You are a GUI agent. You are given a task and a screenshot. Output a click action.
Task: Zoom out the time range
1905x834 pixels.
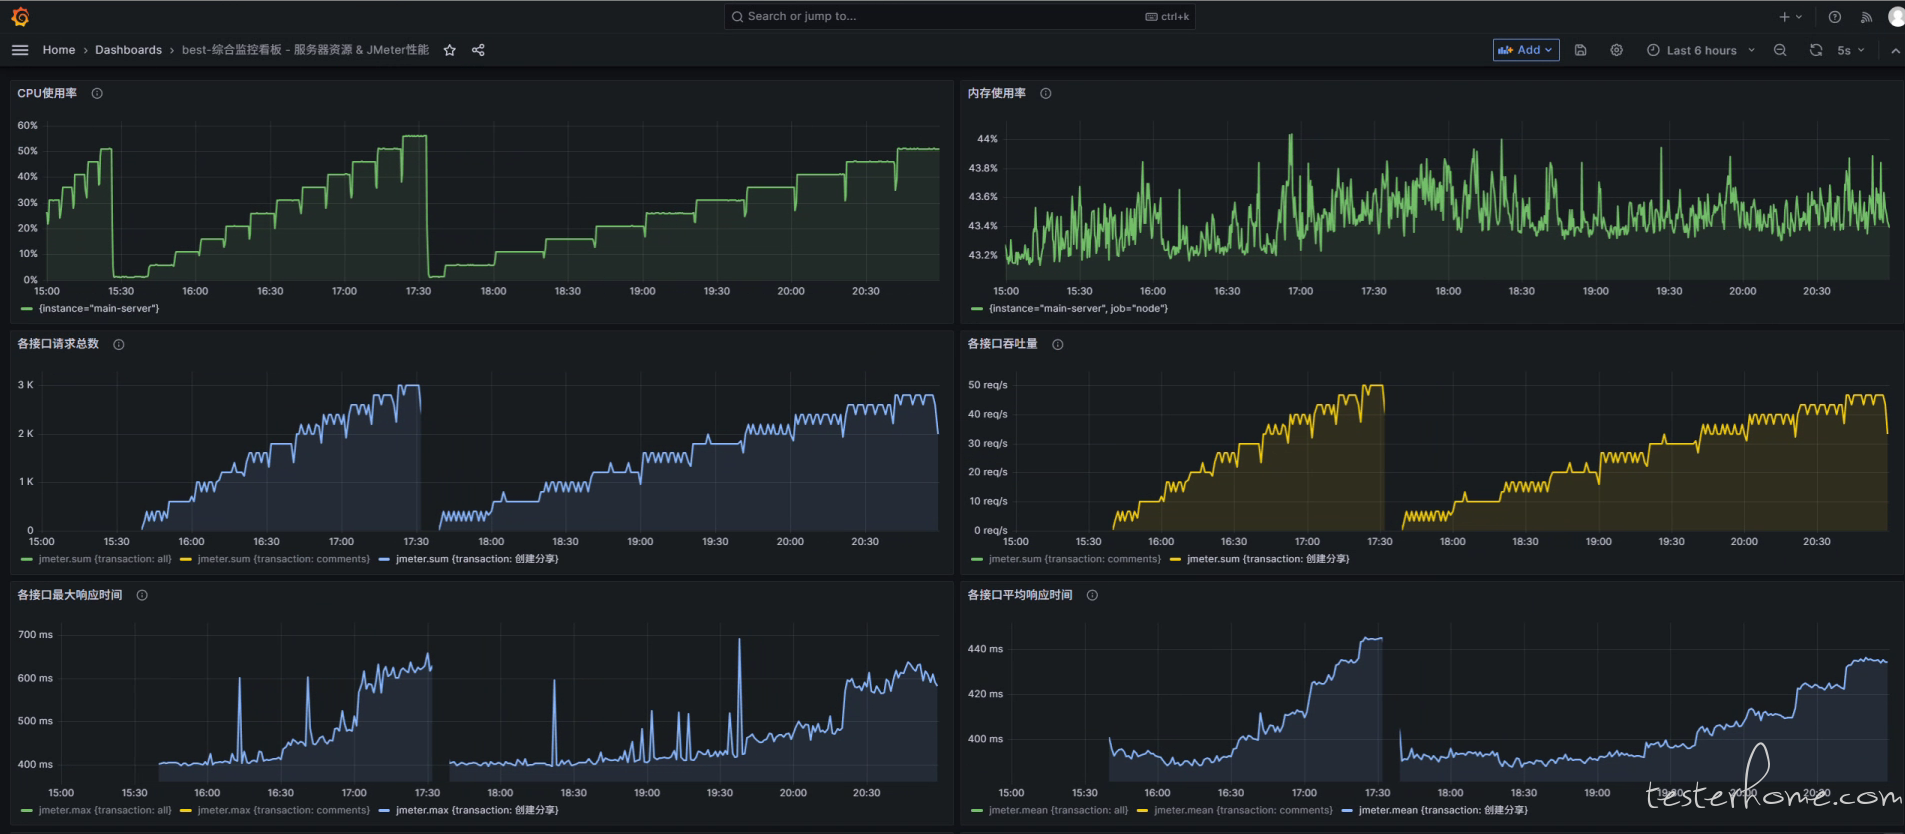coord(1780,50)
